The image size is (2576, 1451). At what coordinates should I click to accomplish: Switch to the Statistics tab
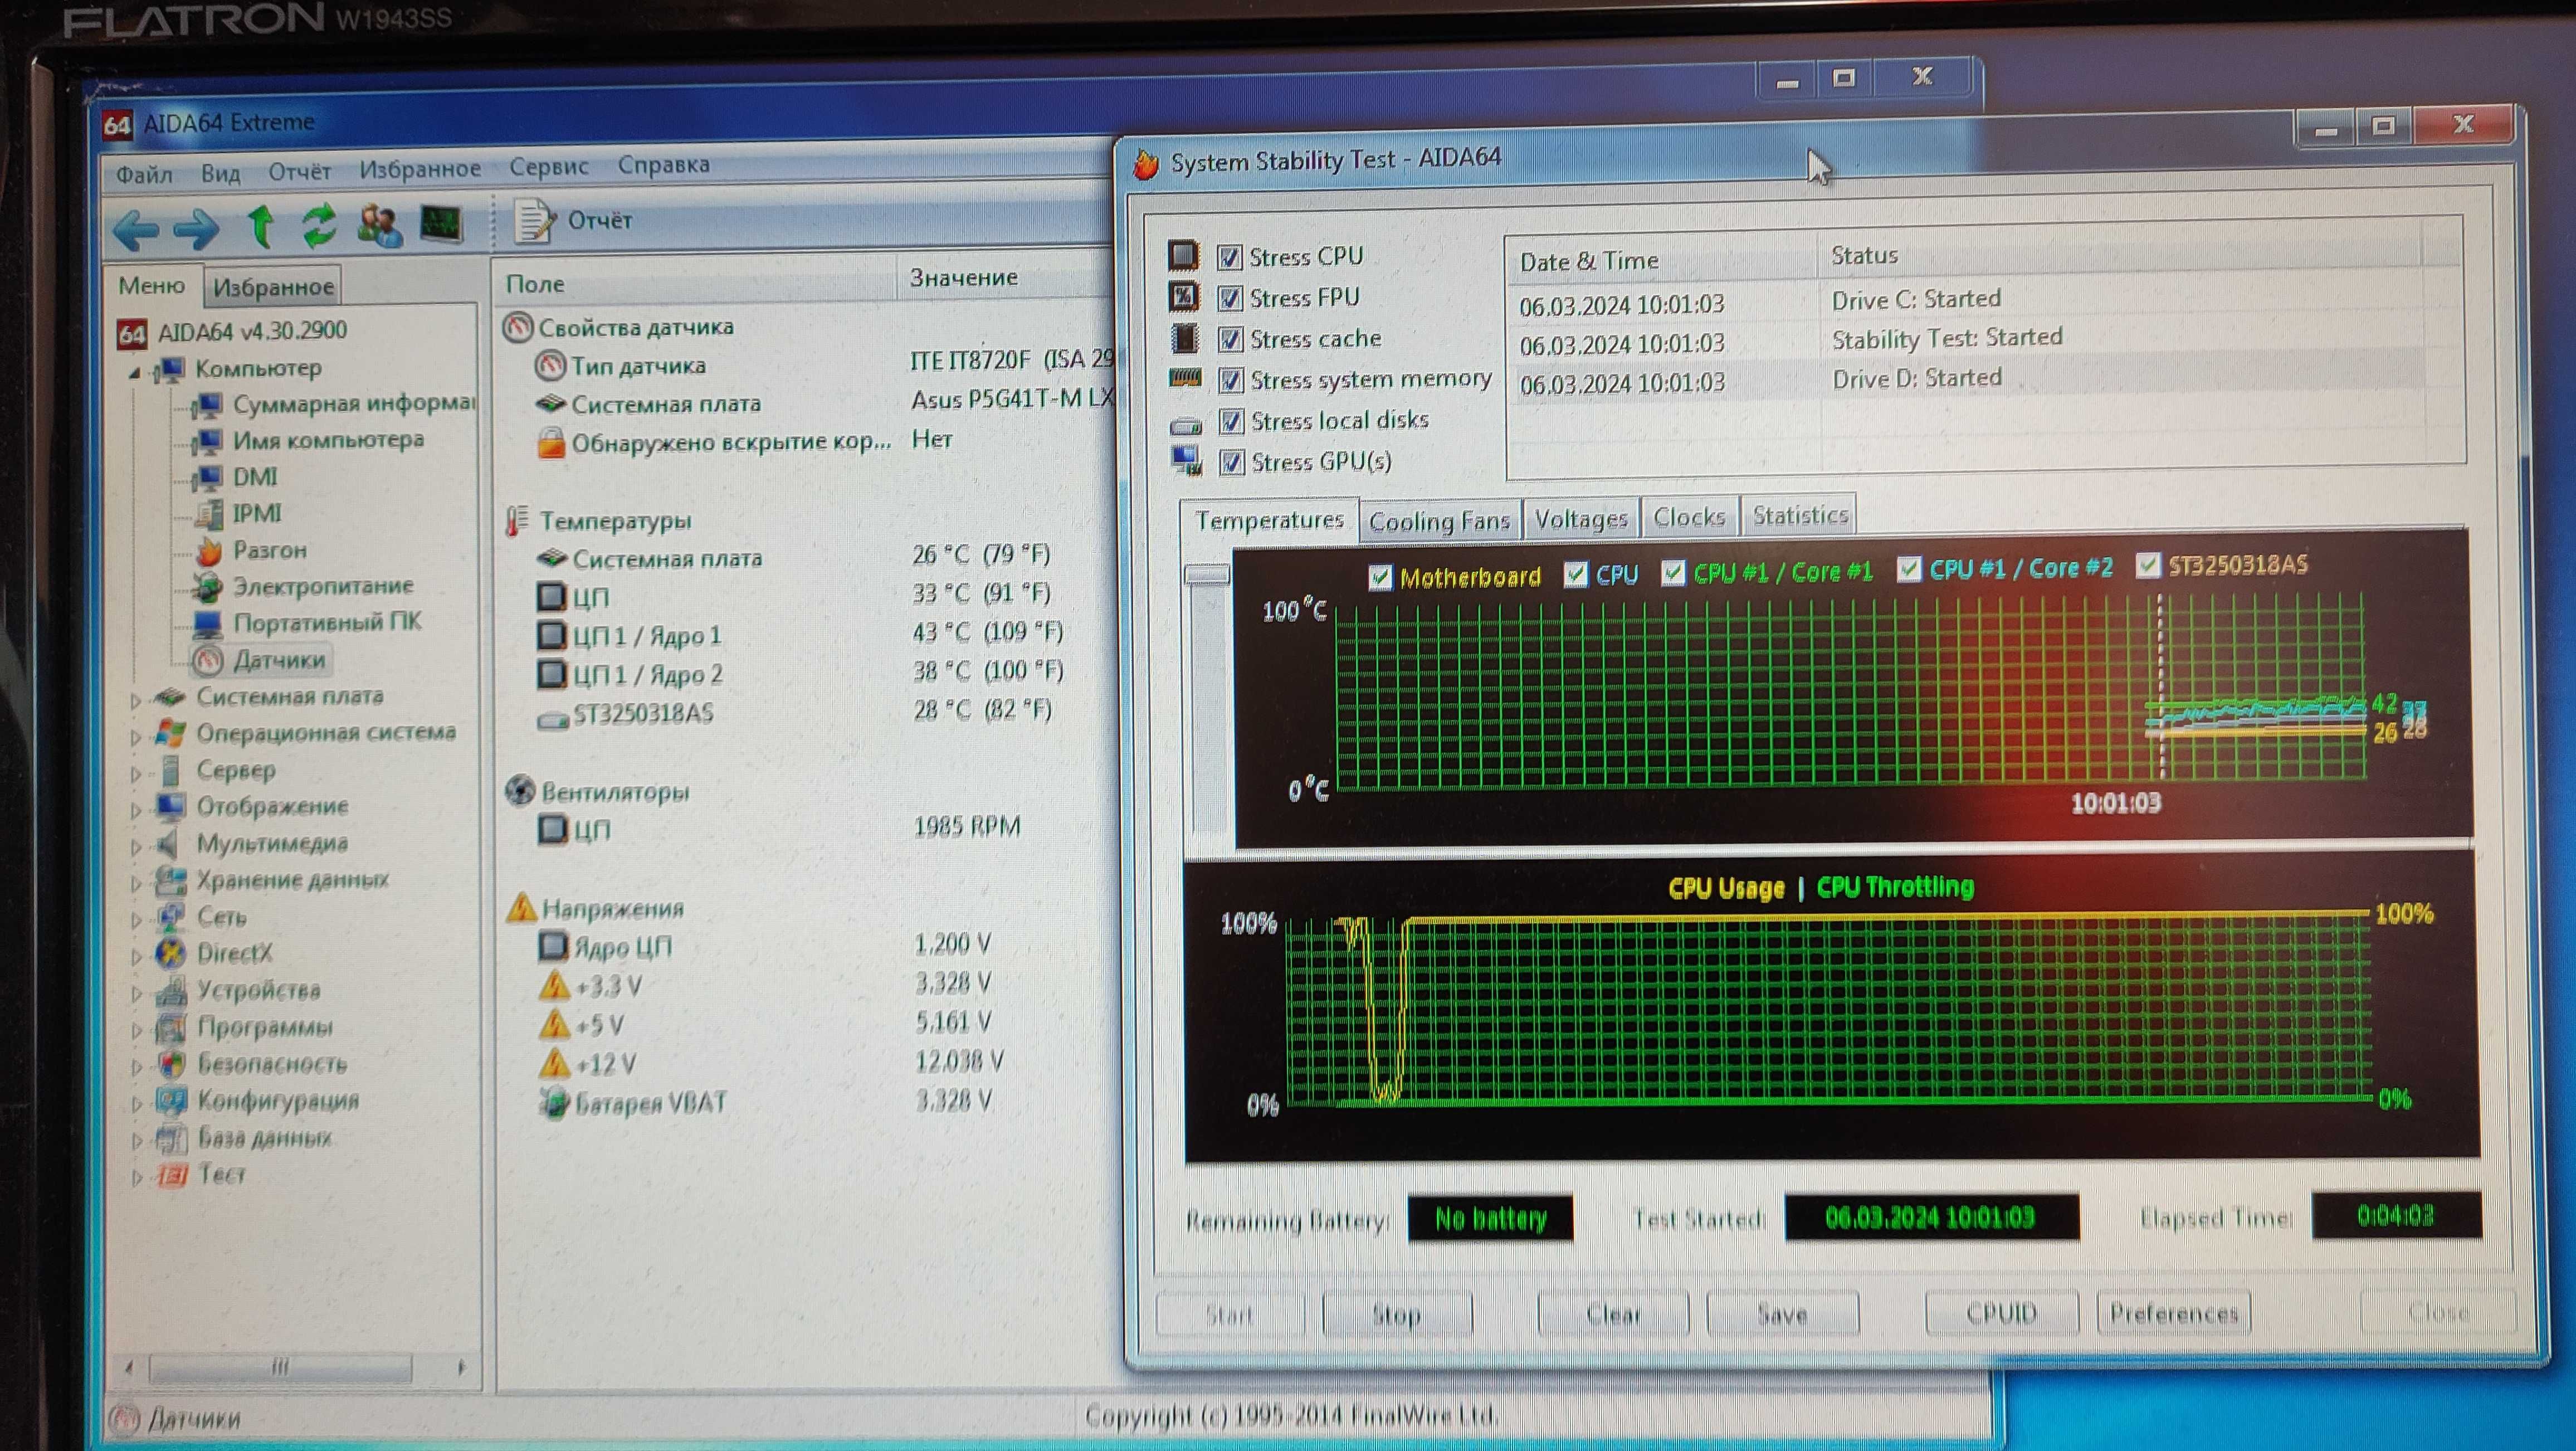1800,515
